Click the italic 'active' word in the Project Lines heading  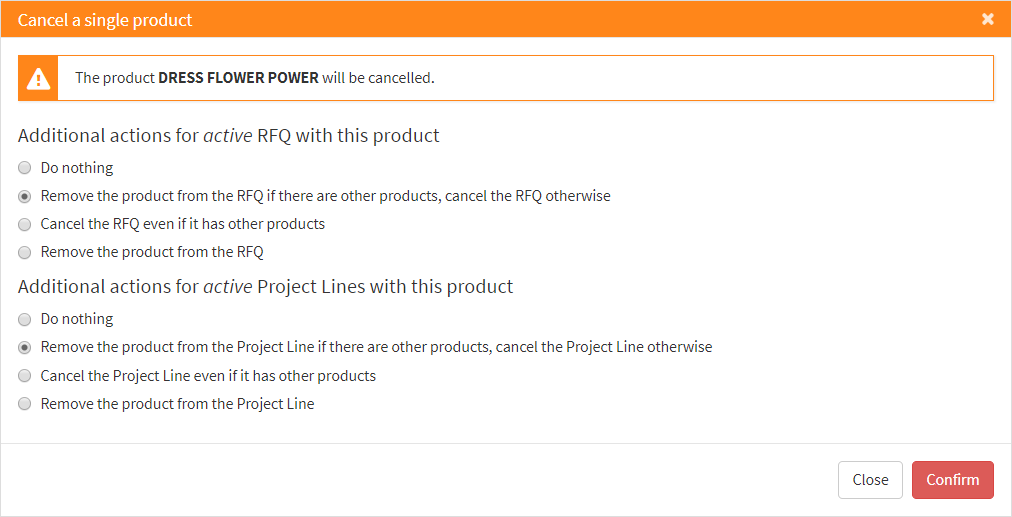228,286
